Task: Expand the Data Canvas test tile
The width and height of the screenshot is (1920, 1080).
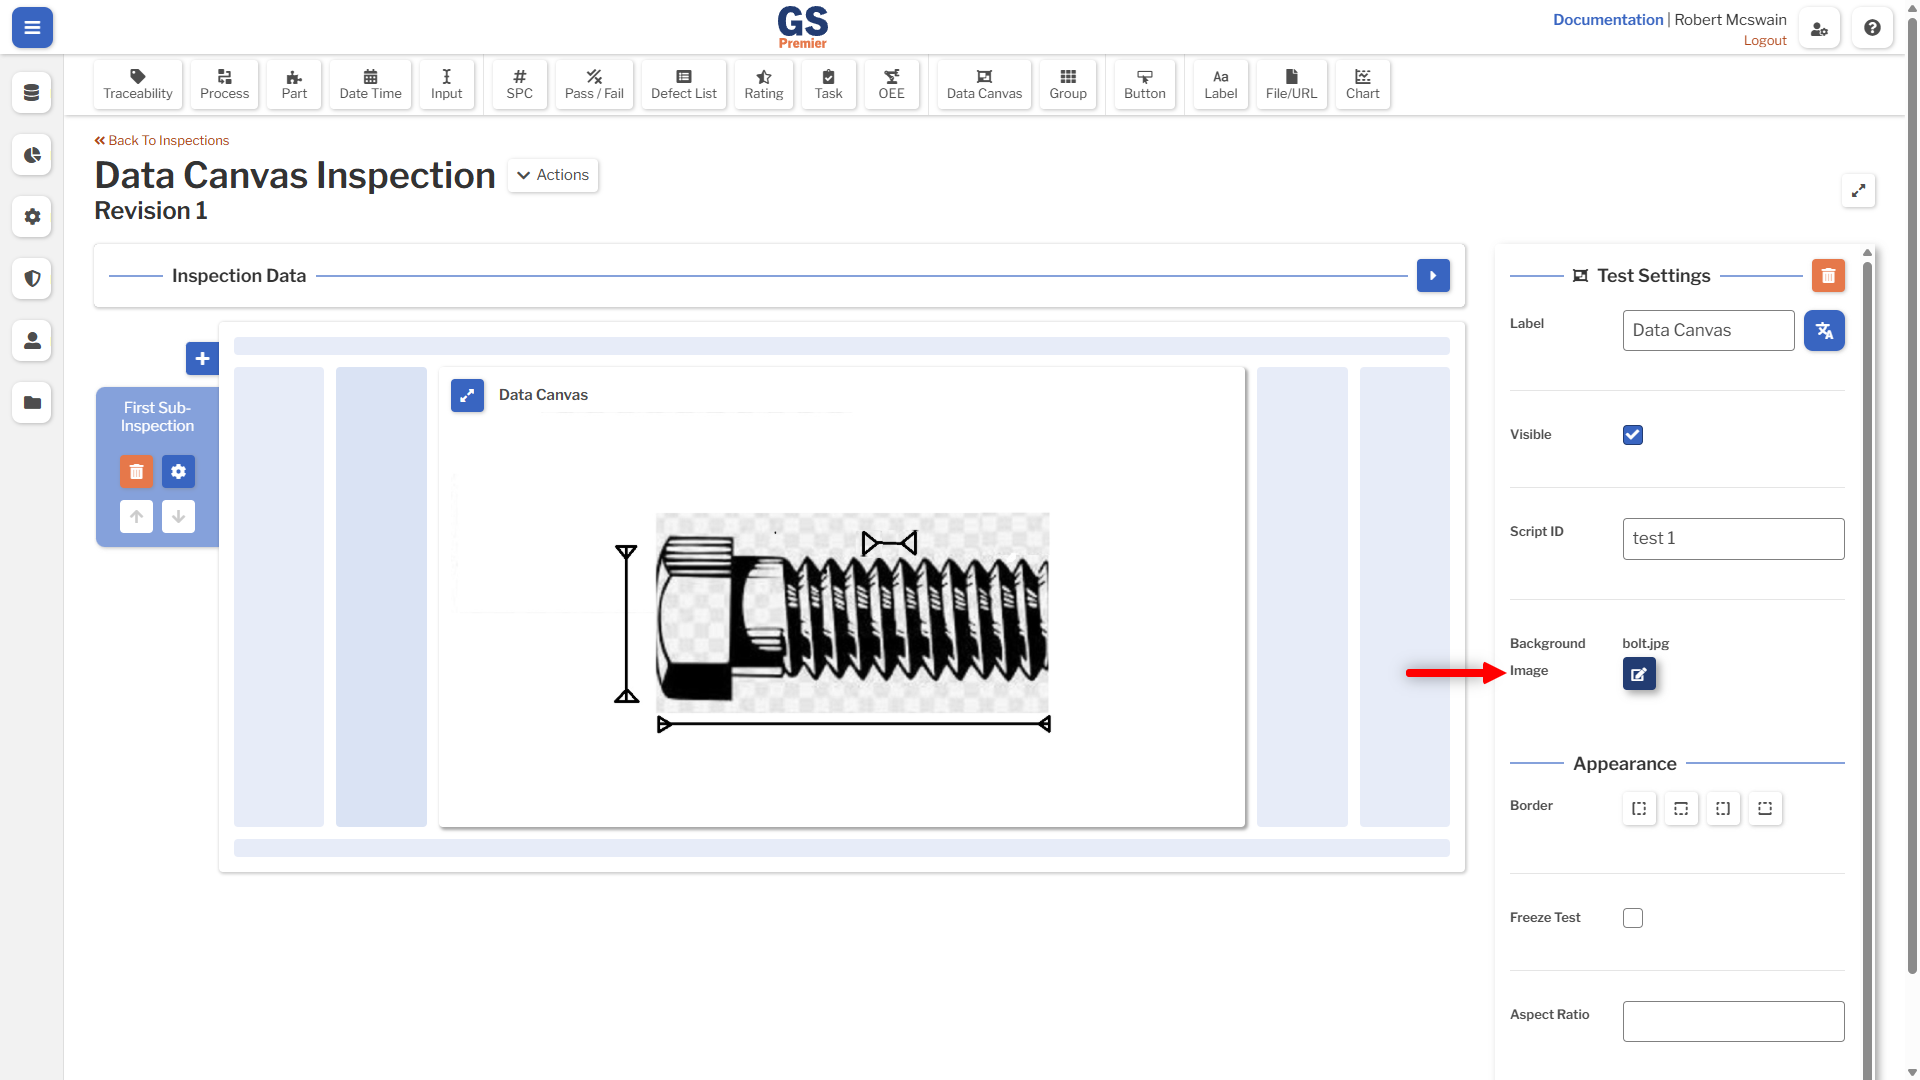Action: coord(467,395)
